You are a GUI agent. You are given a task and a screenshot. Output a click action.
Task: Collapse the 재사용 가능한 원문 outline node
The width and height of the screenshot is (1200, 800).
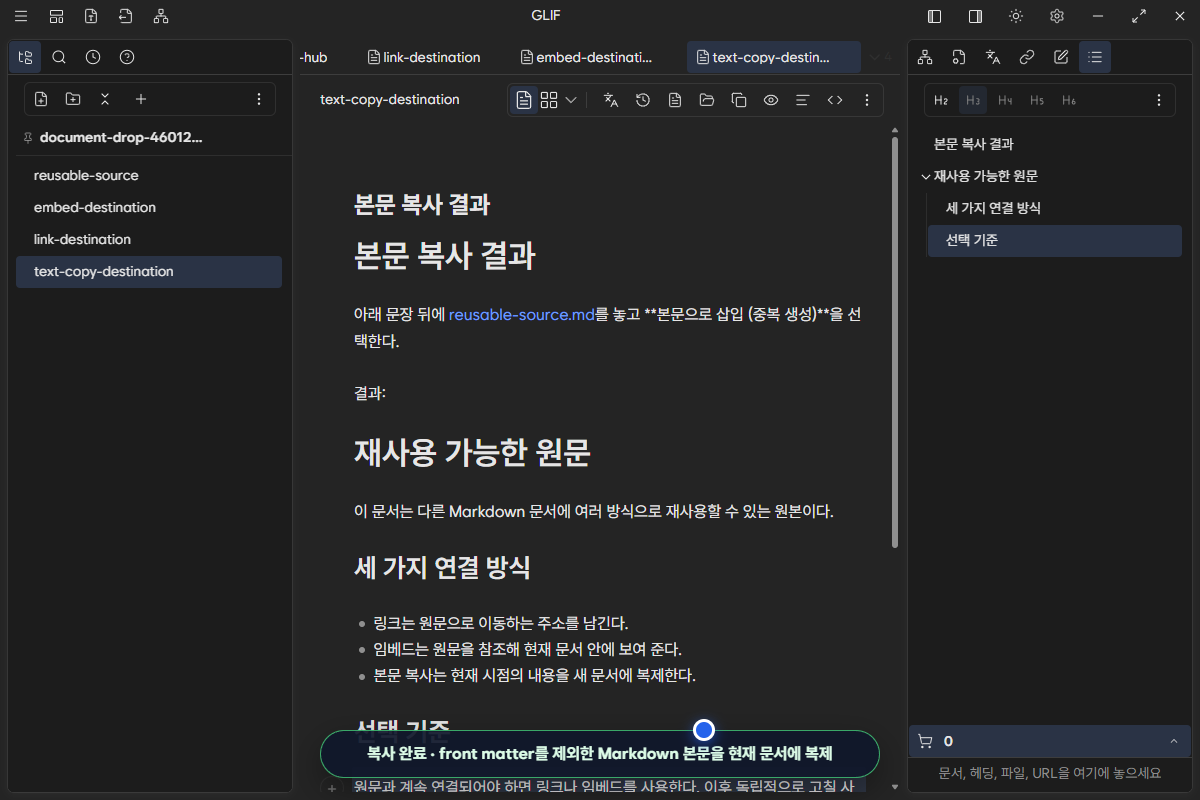(925, 176)
